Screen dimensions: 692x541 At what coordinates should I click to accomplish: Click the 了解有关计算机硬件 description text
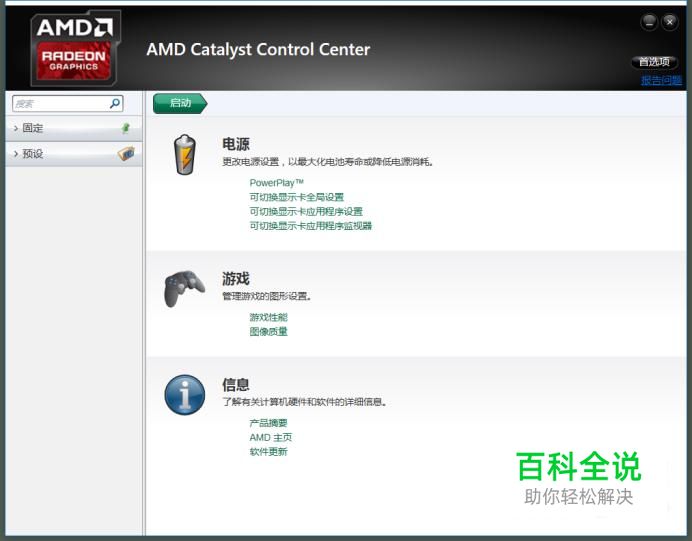(x=305, y=402)
